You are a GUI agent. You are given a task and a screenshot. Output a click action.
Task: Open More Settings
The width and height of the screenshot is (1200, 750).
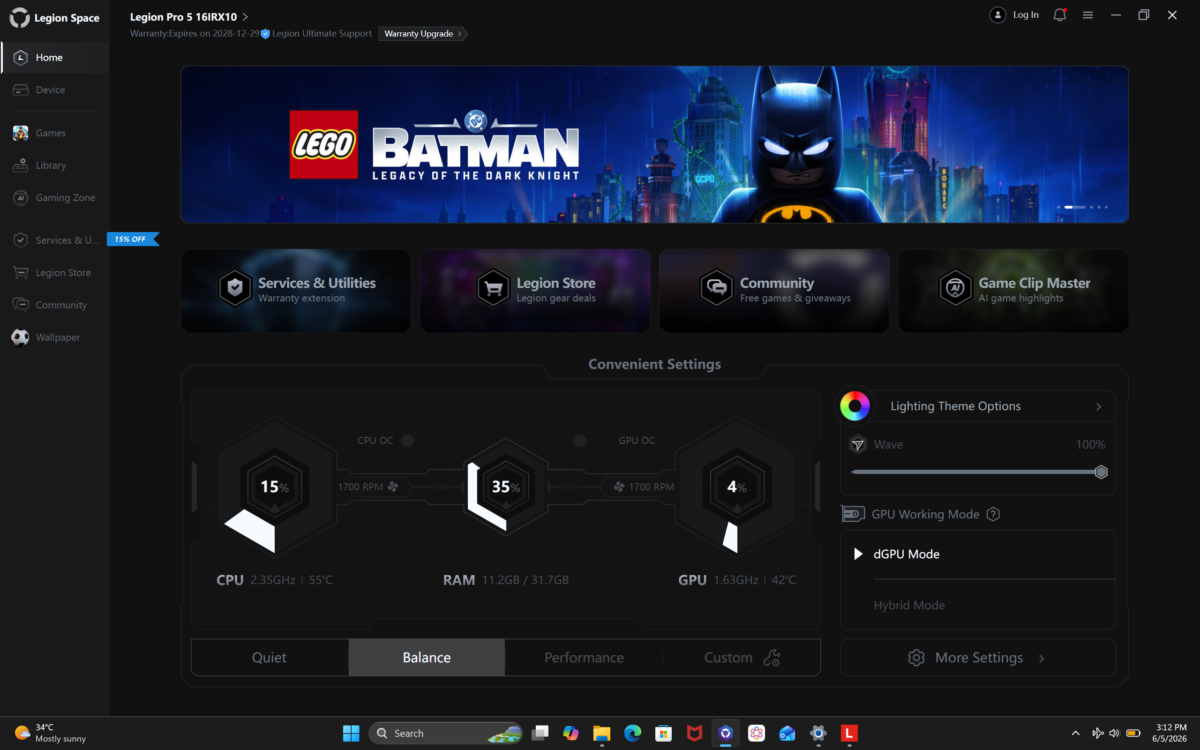point(978,657)
